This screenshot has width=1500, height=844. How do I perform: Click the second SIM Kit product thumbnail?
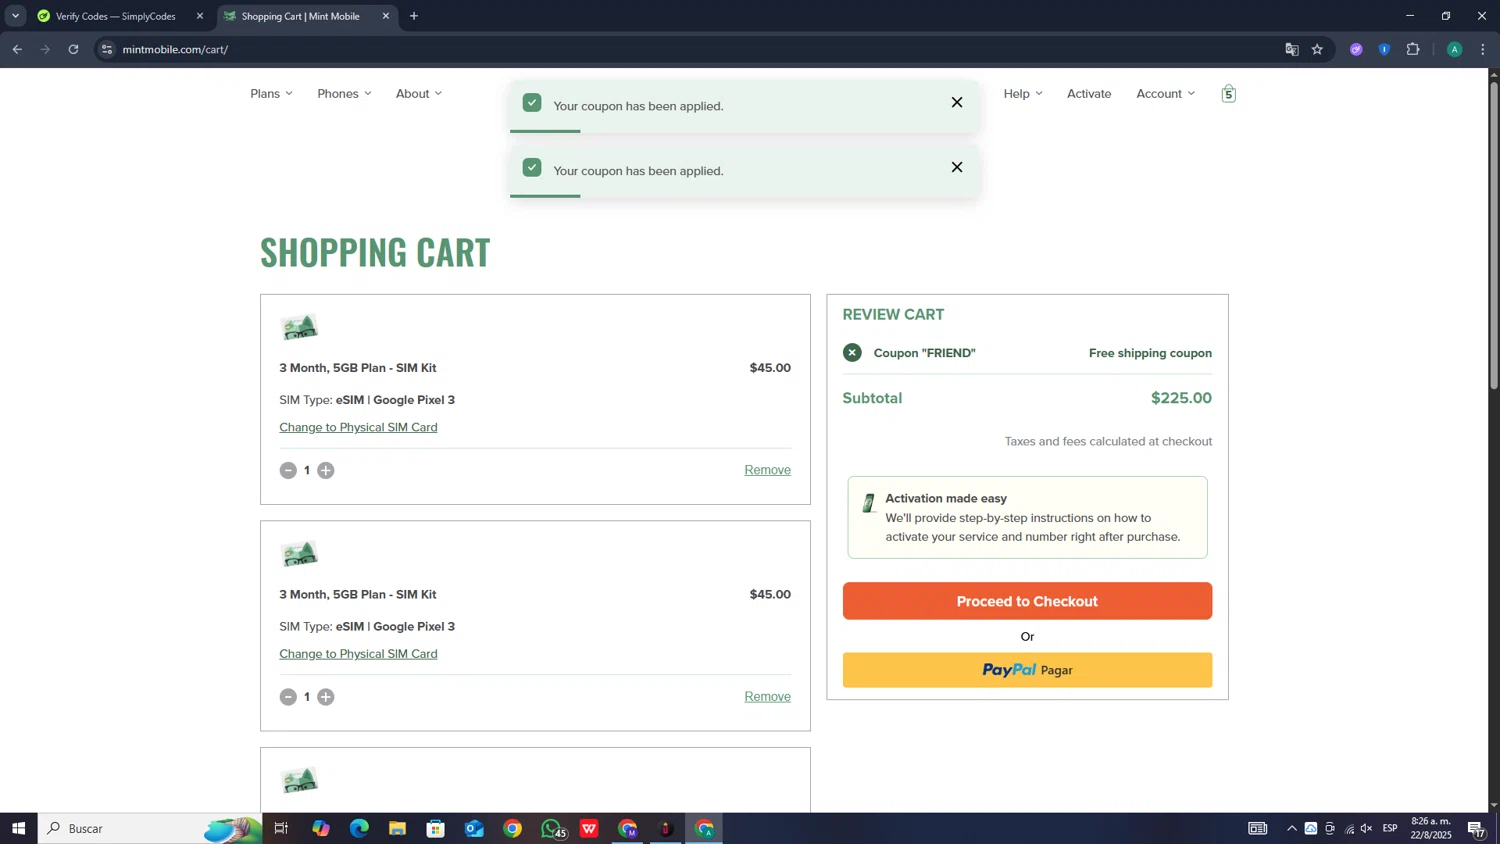tap(299, 554)
